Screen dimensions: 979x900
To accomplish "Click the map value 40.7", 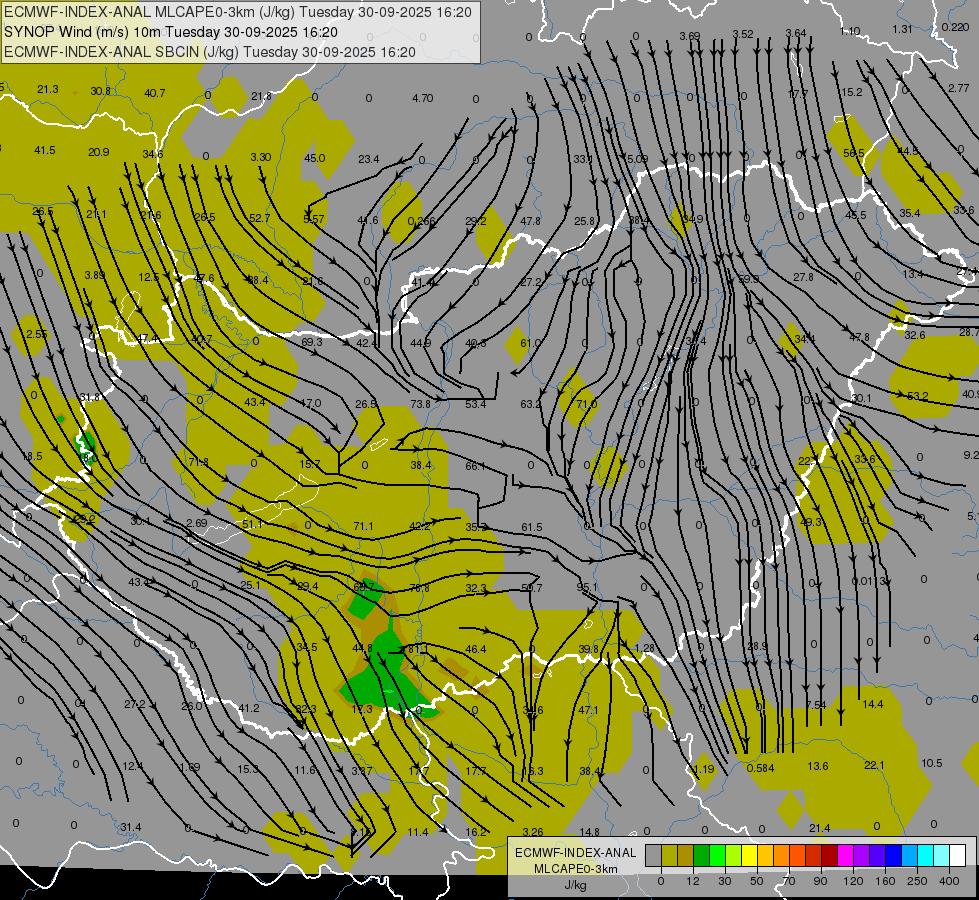I will coord(155,93).
